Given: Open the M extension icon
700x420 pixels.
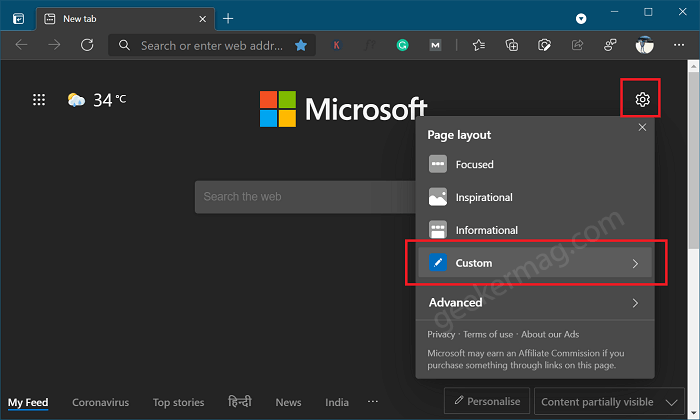Looking at the screenshot, I should (435, 45).
